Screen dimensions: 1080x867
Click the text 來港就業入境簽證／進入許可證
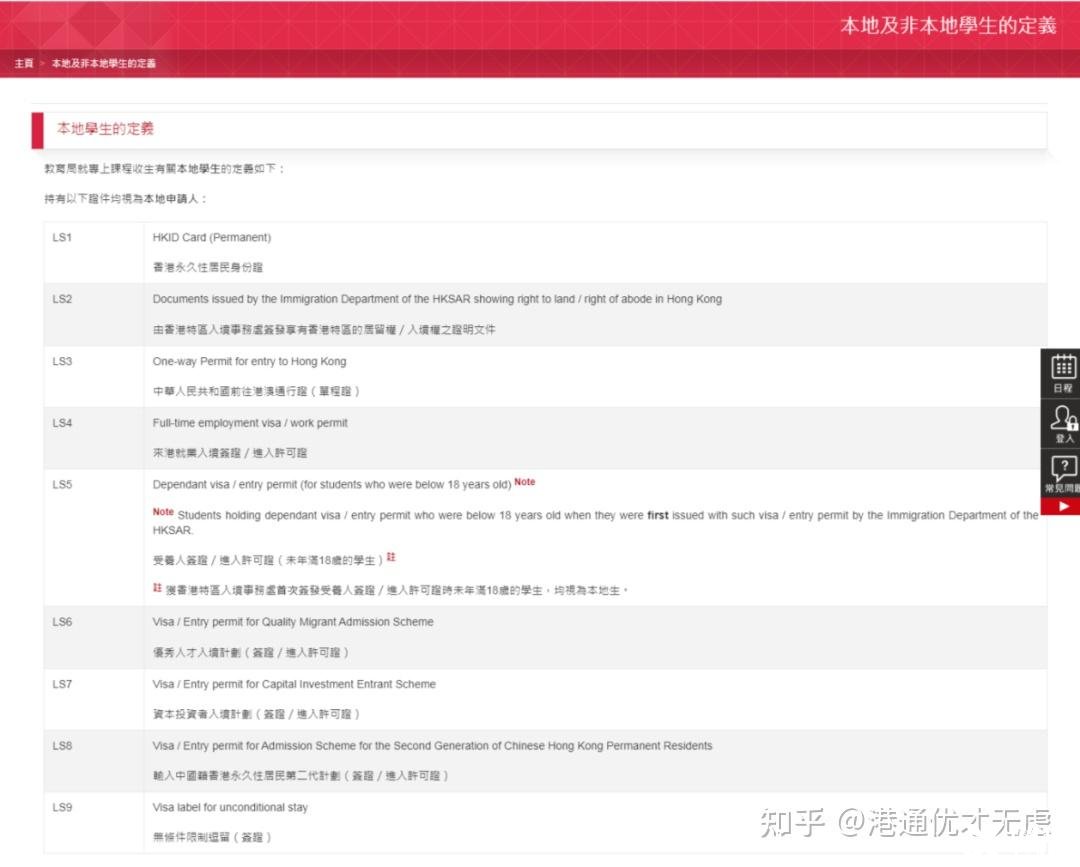pyautogui.click(x=230, y=453)
